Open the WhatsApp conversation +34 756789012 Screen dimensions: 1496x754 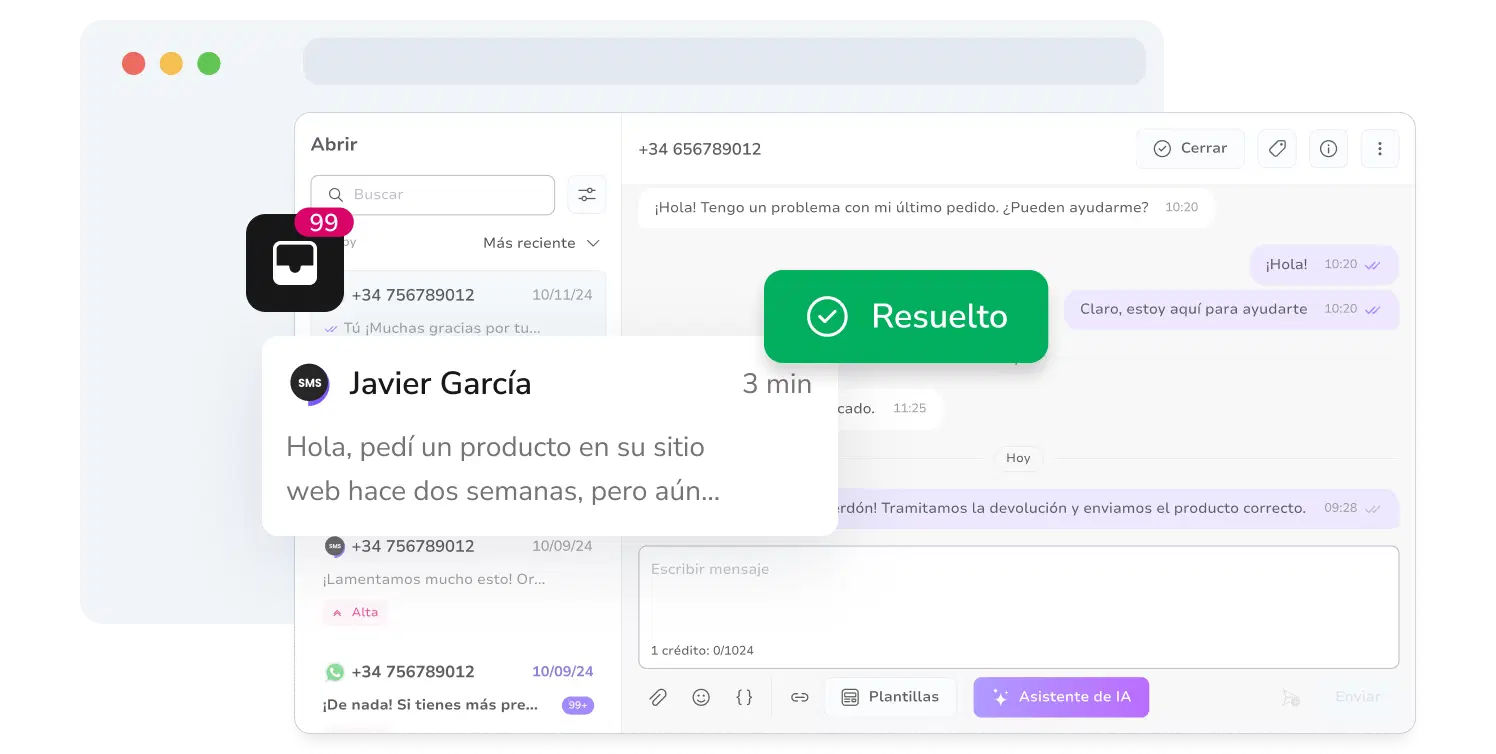tap(458, 688)
